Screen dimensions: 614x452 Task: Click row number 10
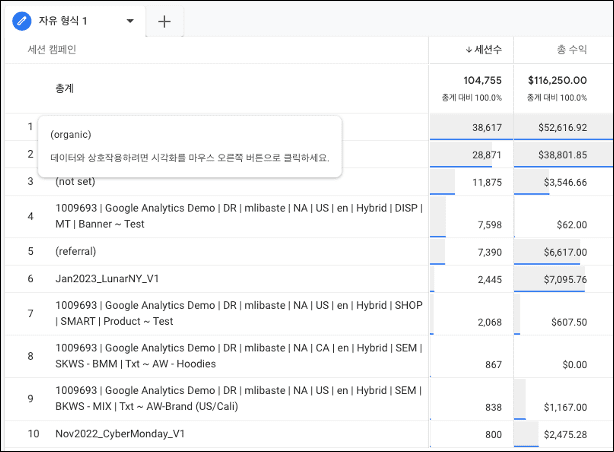pos(33,434)
